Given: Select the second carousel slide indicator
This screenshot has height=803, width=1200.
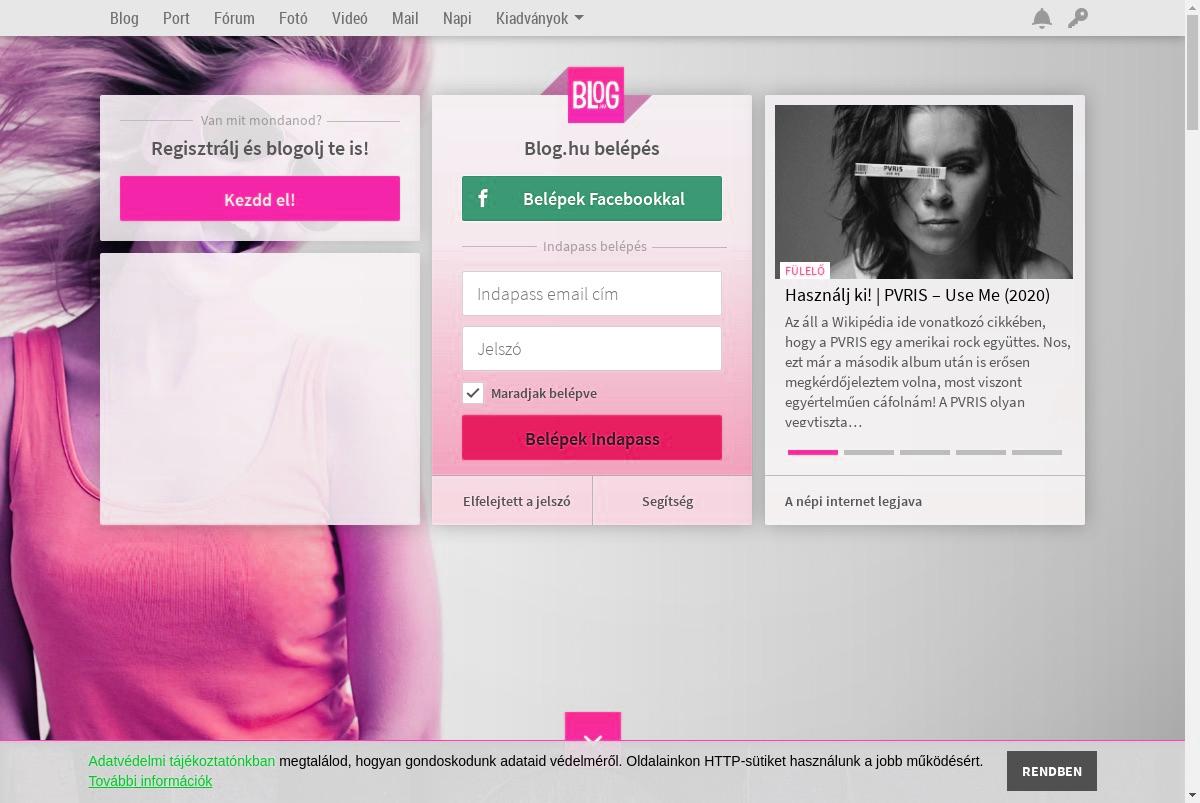Looking at the screenshot, I should point(869,452).
